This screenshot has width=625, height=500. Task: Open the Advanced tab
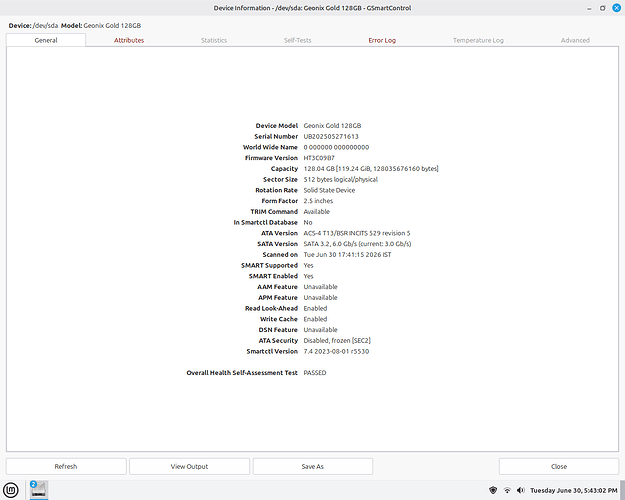pyautogui.click(x=575, y=40)
